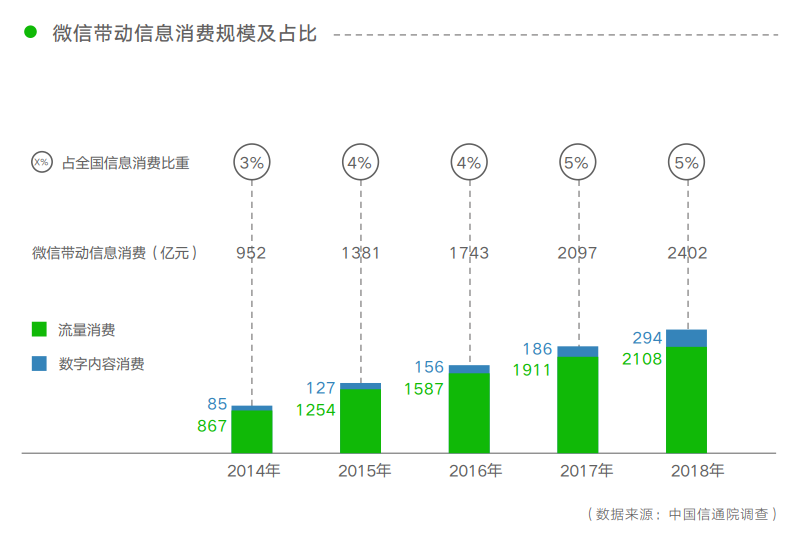Select the 3% circle above 2014
Screen dimensions: 795x543
252,163
